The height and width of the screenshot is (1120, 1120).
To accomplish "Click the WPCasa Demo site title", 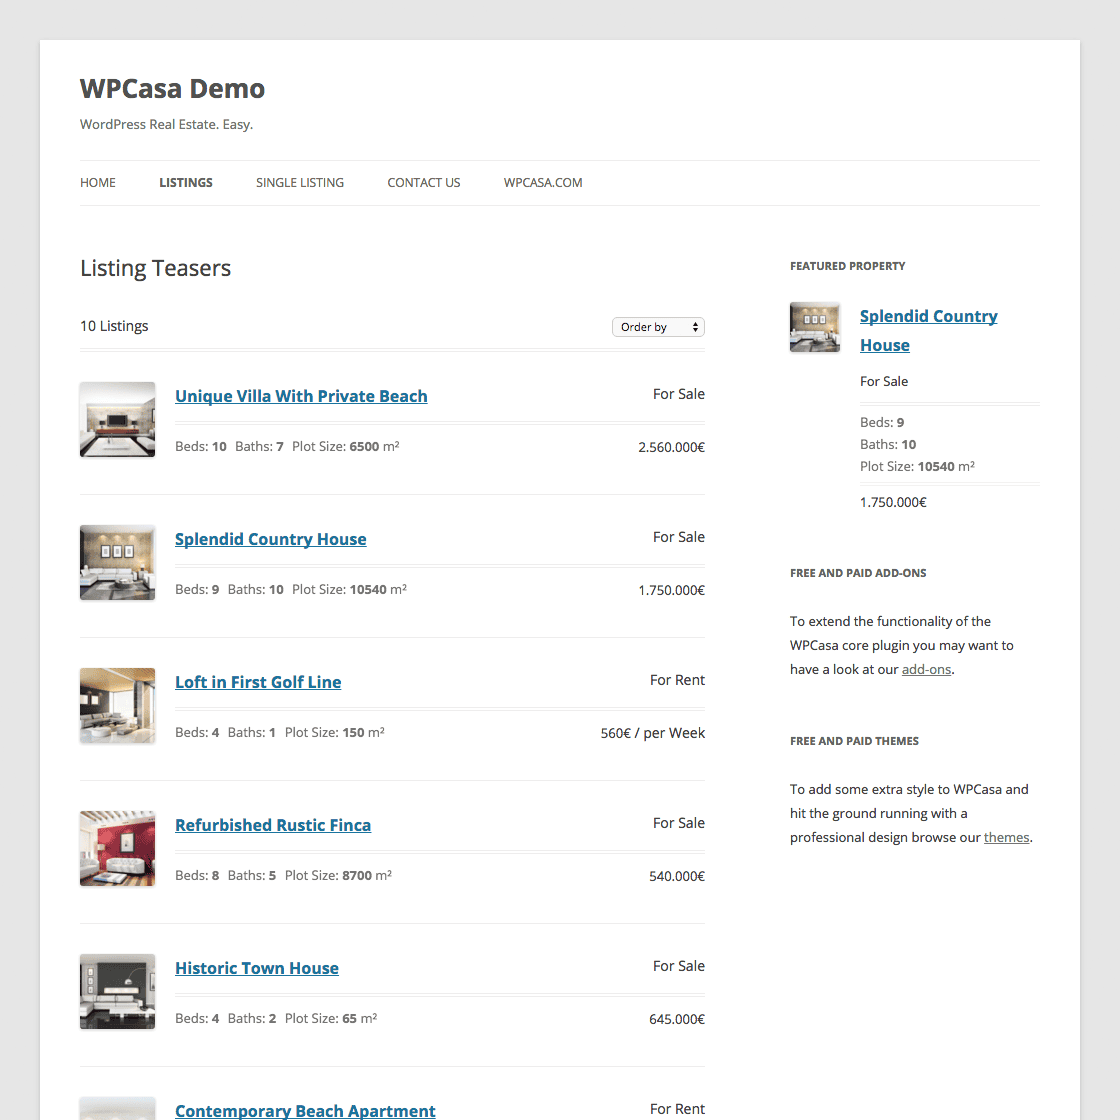I will pos(172,89).
